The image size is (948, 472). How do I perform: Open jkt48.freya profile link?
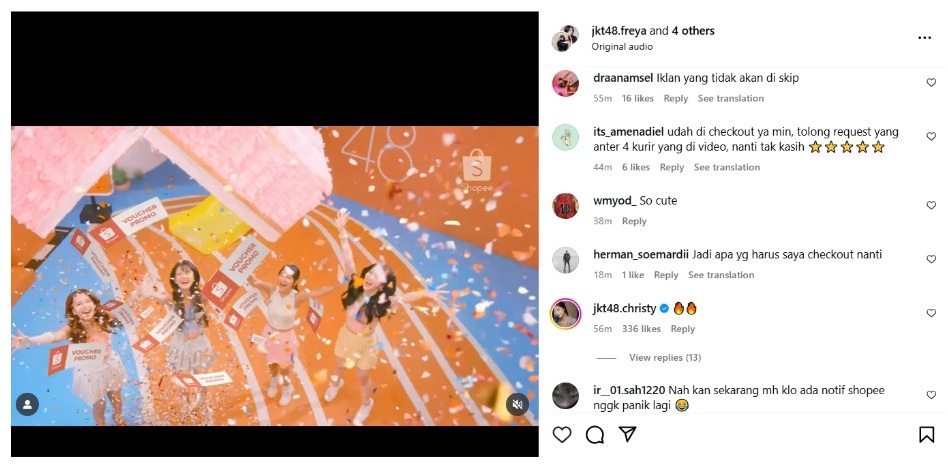point(619,31)
